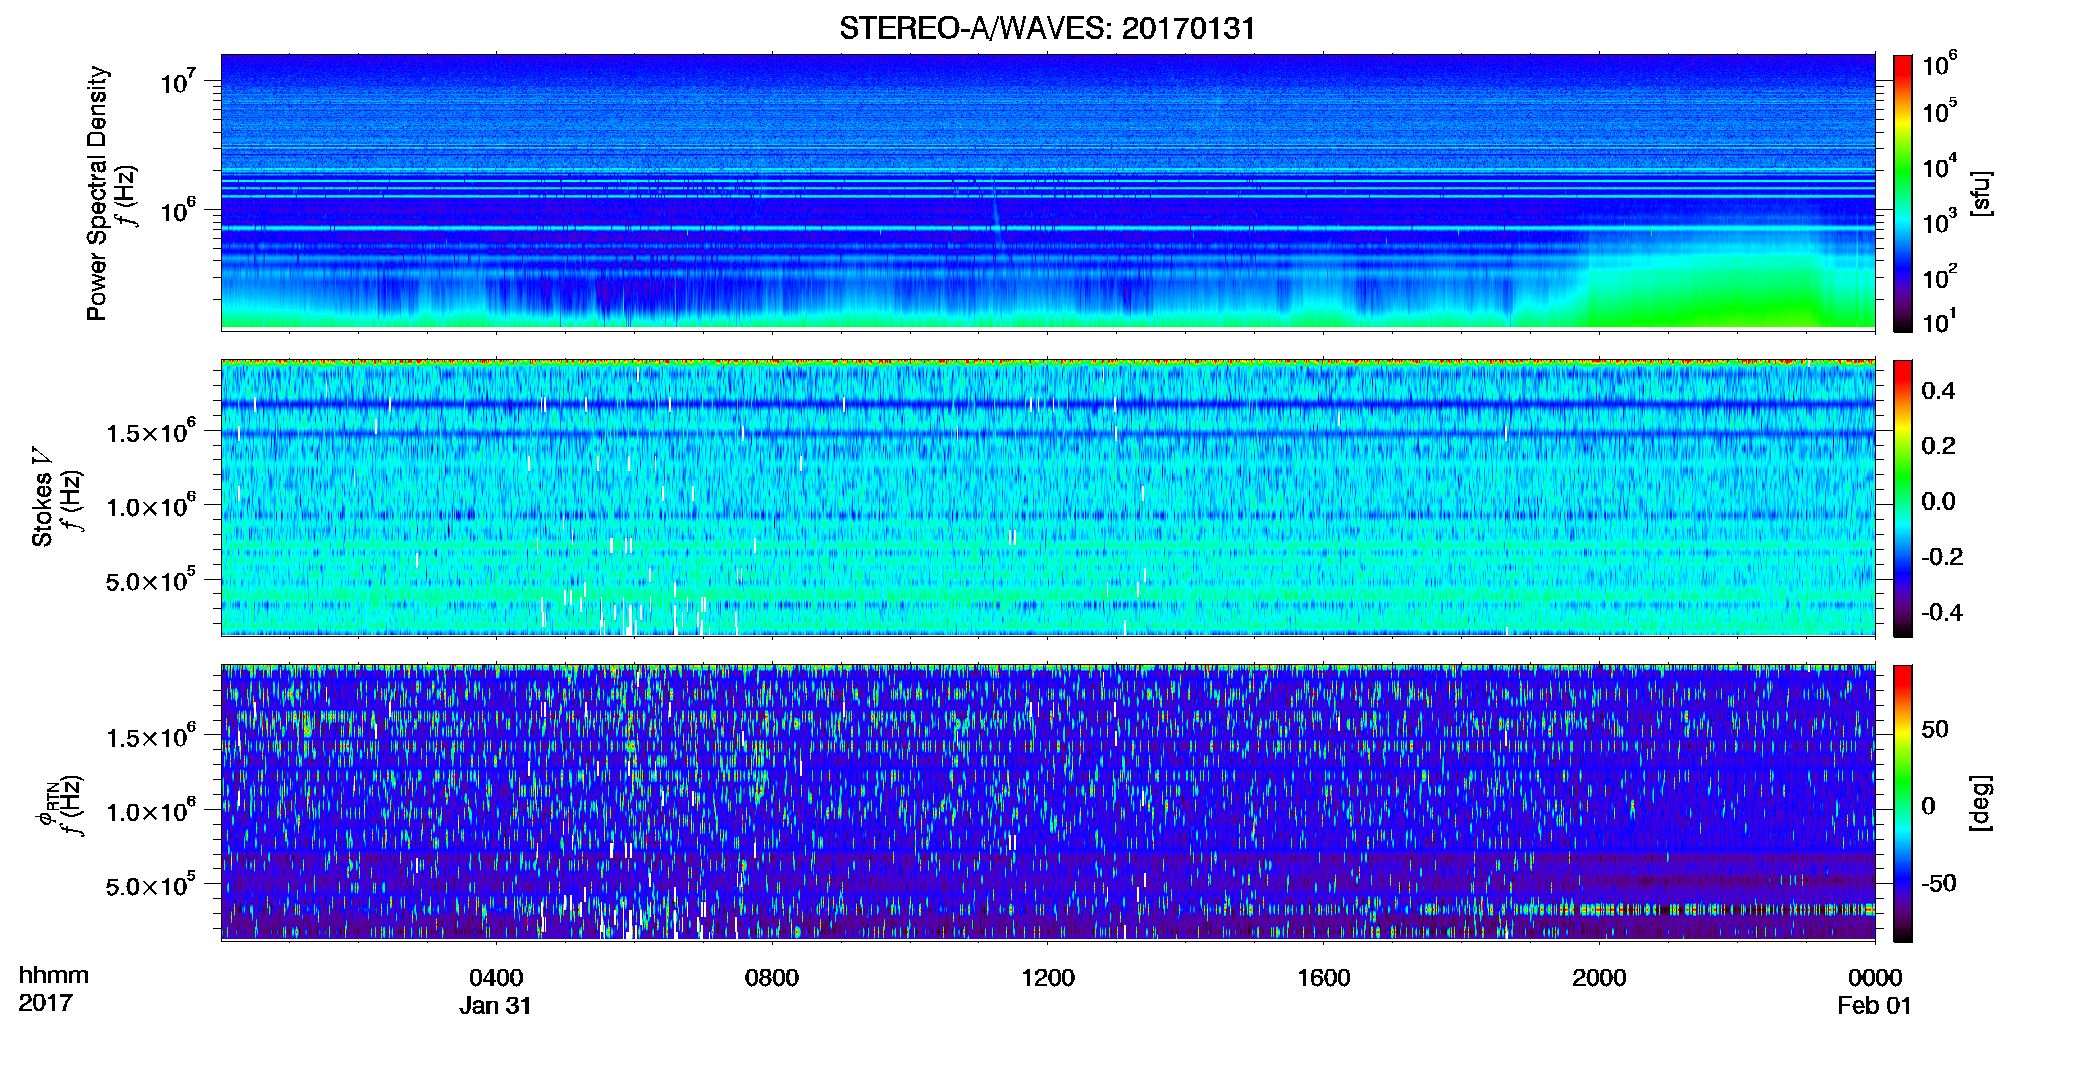Click the top panel's [sfu] colorbar unit label
The height and width of the screenshot is (1080, 2096).
tap(1980, 193)
